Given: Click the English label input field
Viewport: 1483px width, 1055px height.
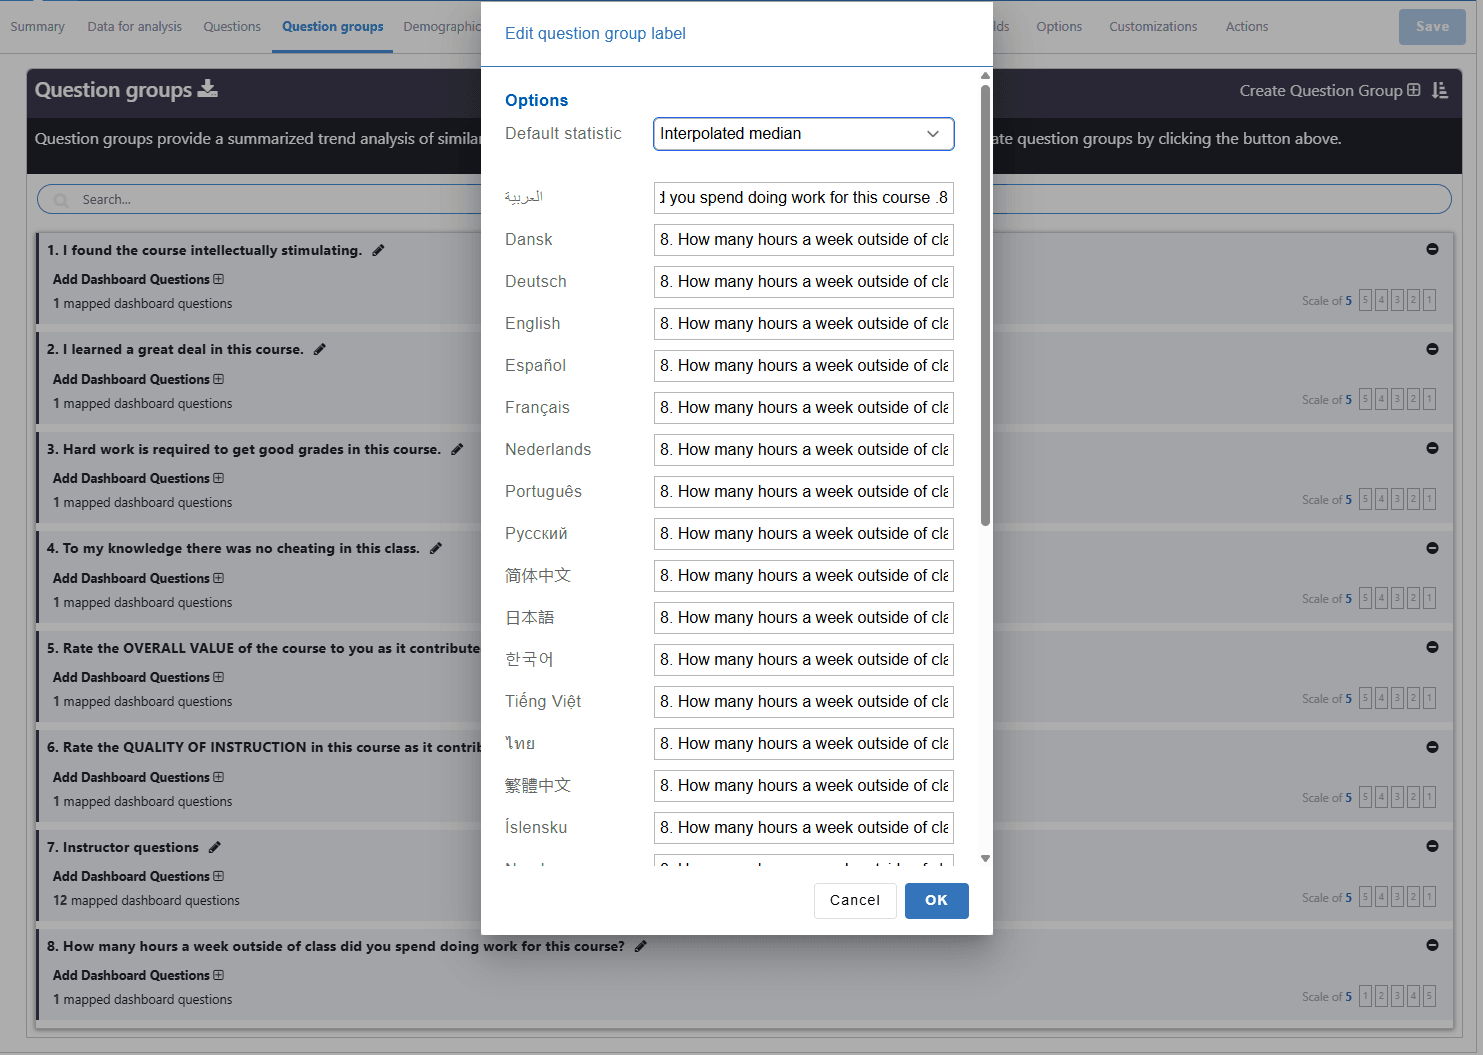Looking at the screenshot, I should [x=803, y=324].
